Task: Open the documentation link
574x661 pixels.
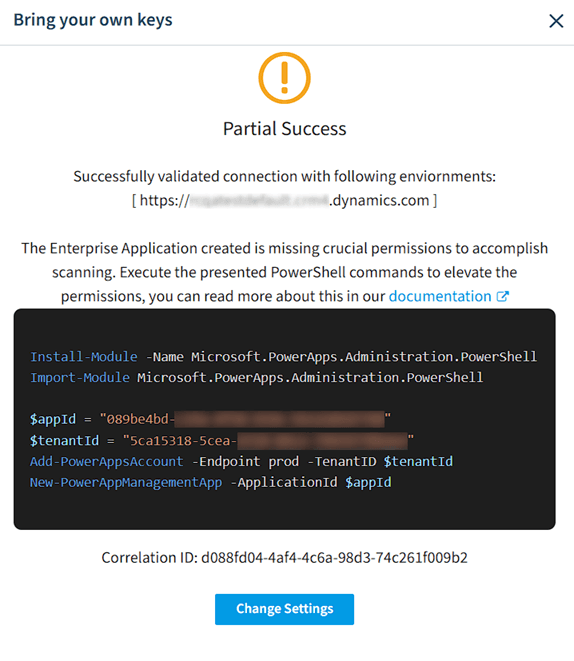Action: point(440,296)
